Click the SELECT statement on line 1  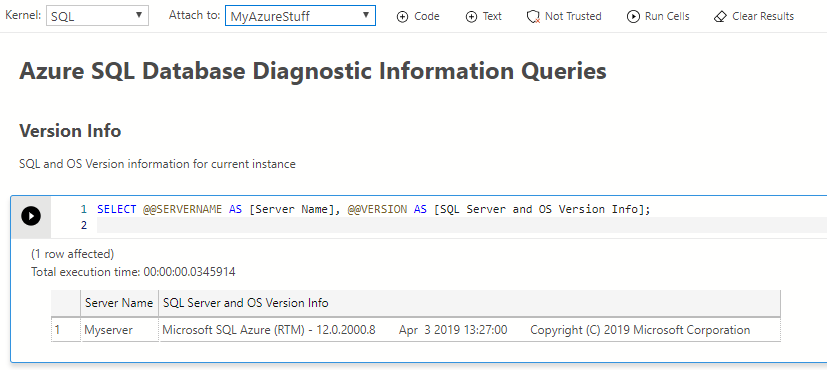[374, 209]
